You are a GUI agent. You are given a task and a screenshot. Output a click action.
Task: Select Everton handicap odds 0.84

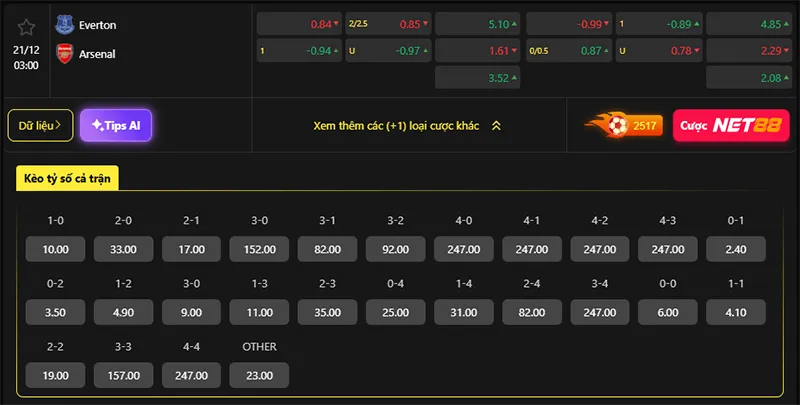click(x=298, y=24)
